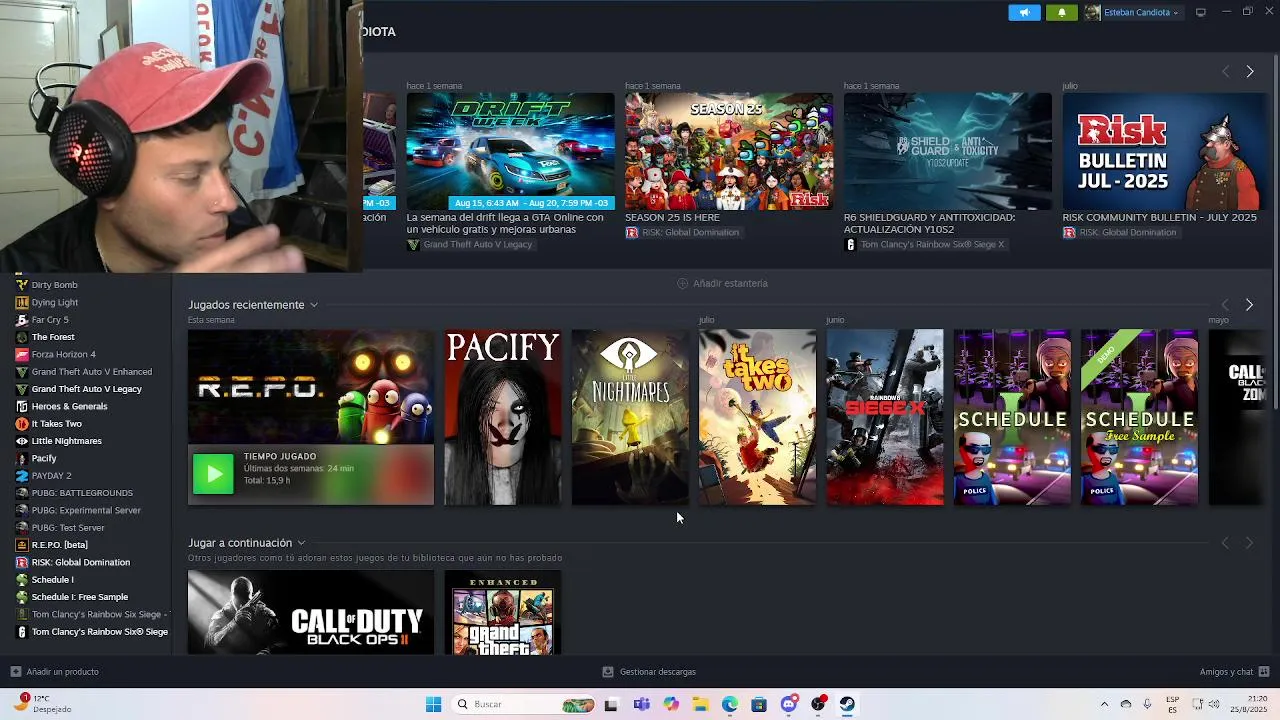
Task: Select PUBG: Experimental Server entry
Action: pos(85,510)
